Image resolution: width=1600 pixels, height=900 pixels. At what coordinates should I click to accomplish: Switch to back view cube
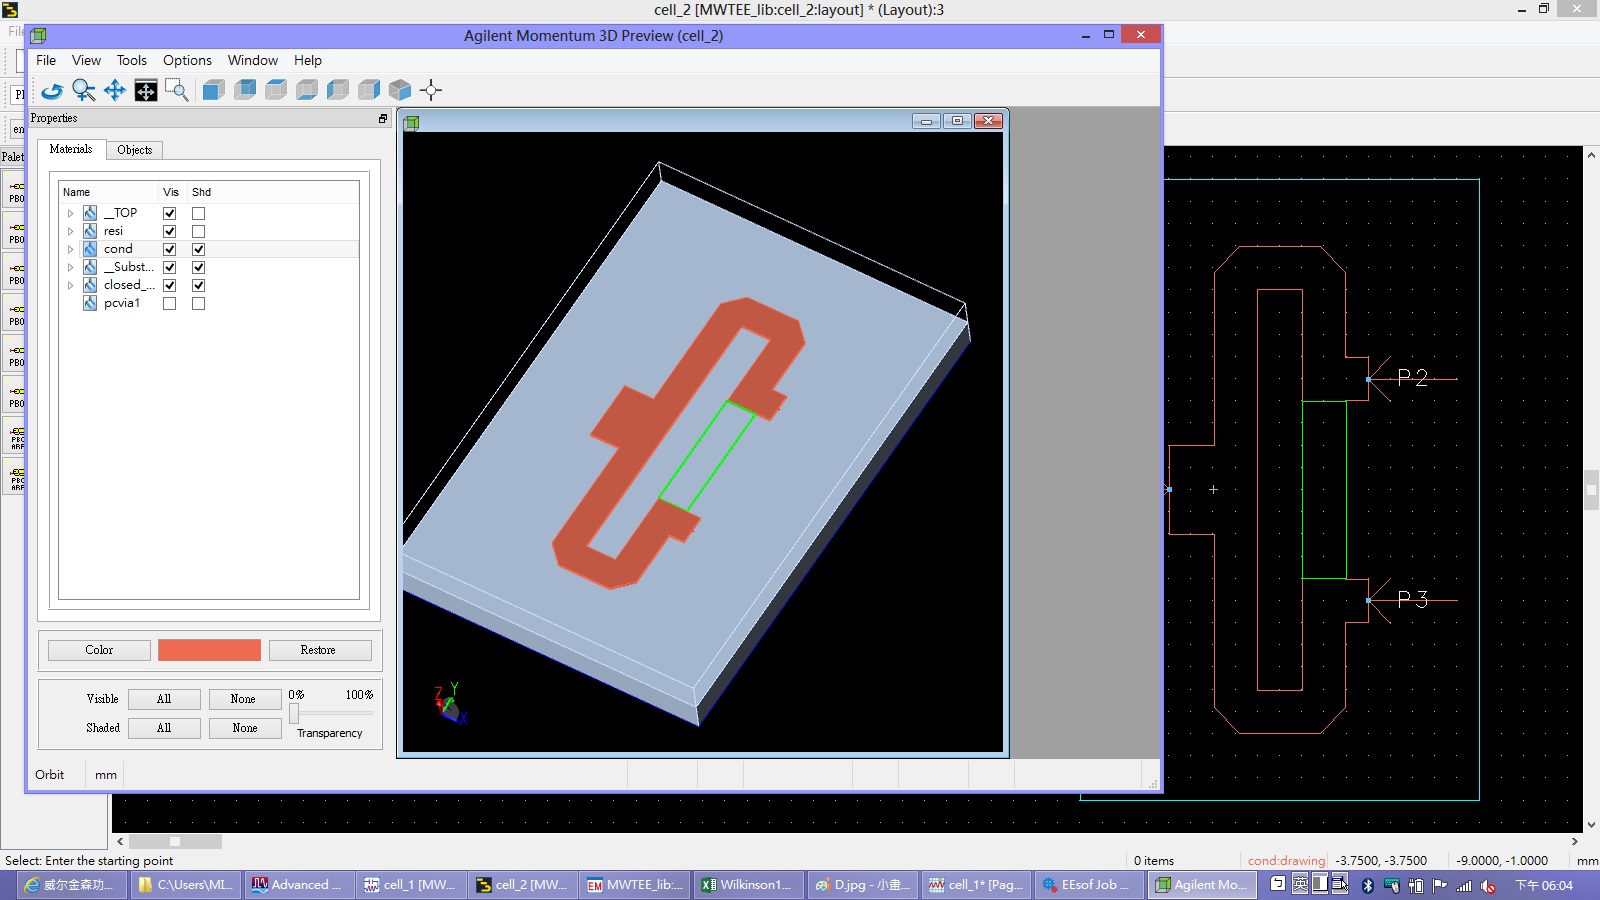(245, 90)
